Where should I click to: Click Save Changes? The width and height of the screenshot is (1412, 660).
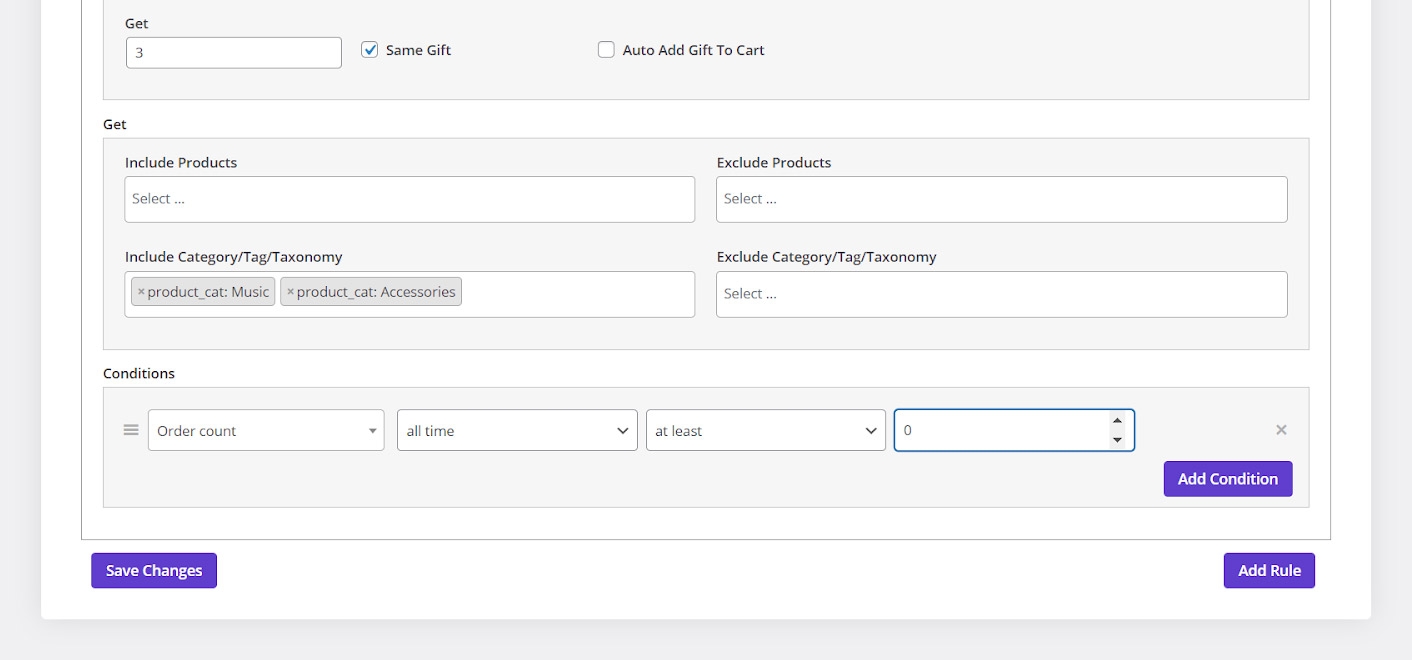[x=154, y=571]
